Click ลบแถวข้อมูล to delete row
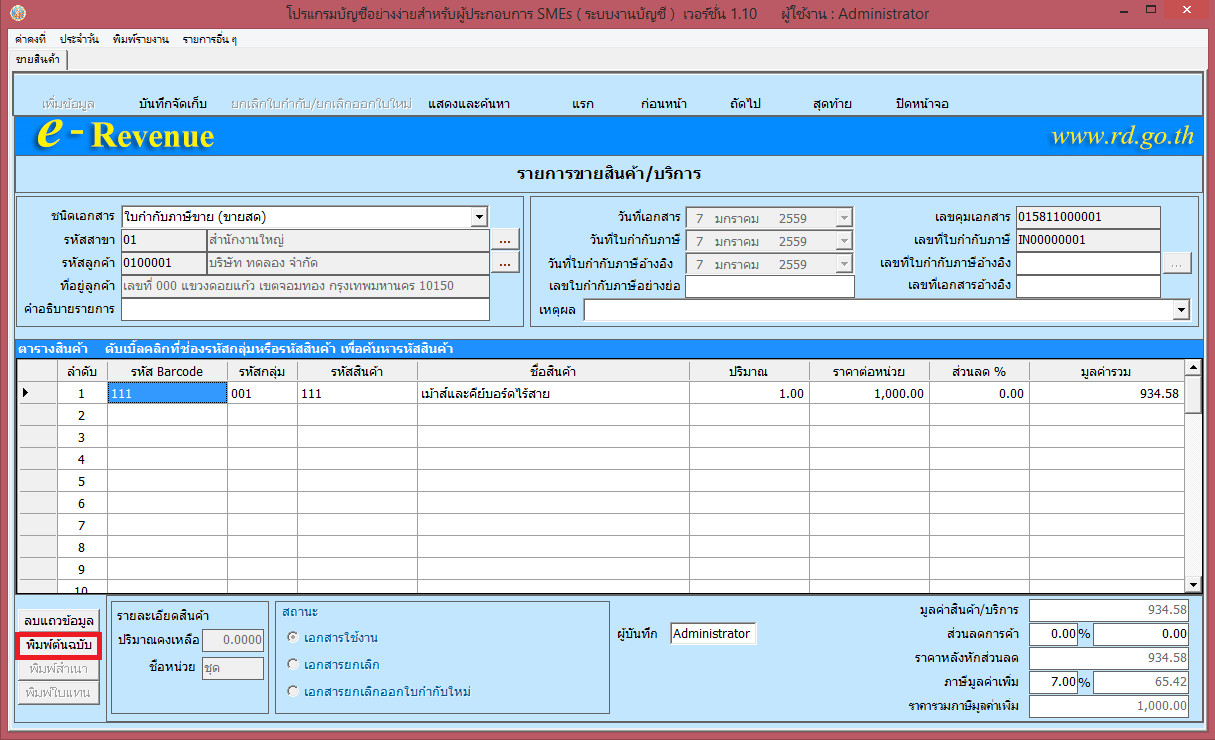The image size is (1215, 740). [59, 622]
